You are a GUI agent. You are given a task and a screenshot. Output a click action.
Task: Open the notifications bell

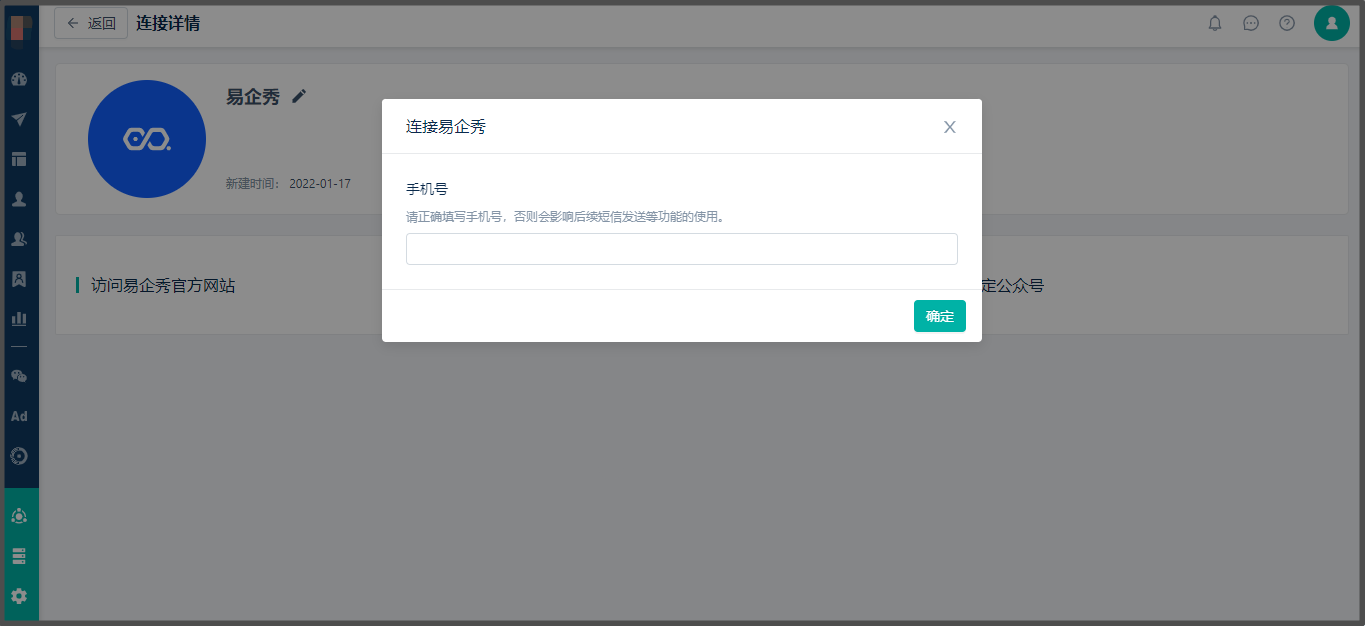click(1215, 23)
